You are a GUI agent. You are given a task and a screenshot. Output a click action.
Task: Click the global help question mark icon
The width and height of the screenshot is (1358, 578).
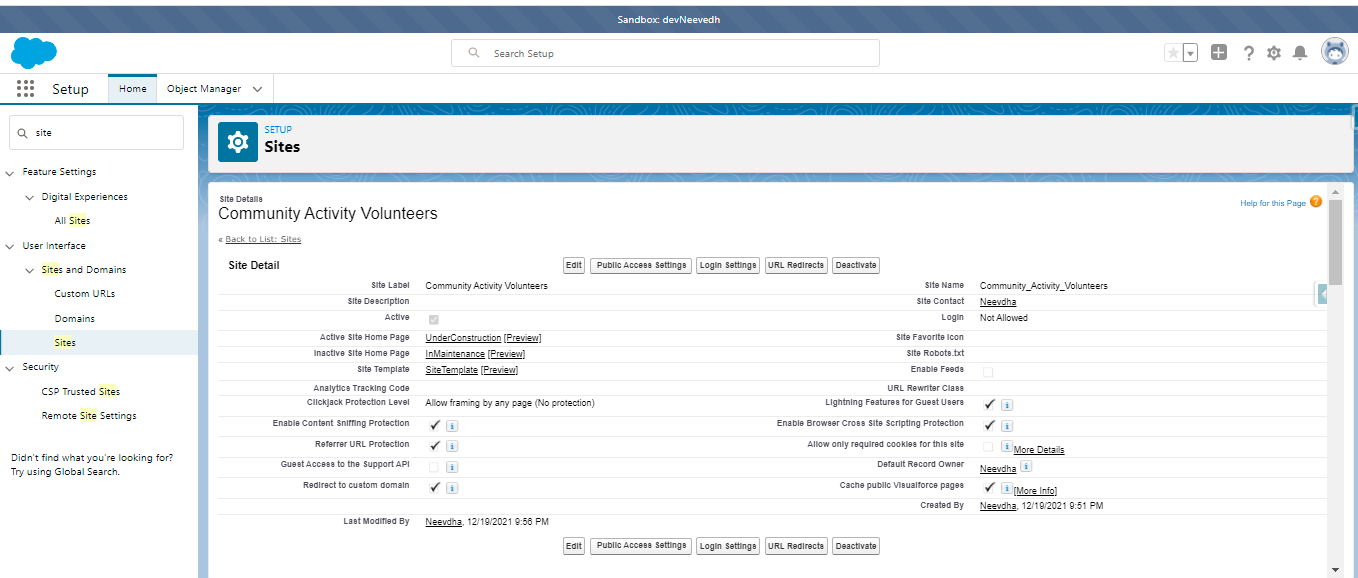point(1248,52)
